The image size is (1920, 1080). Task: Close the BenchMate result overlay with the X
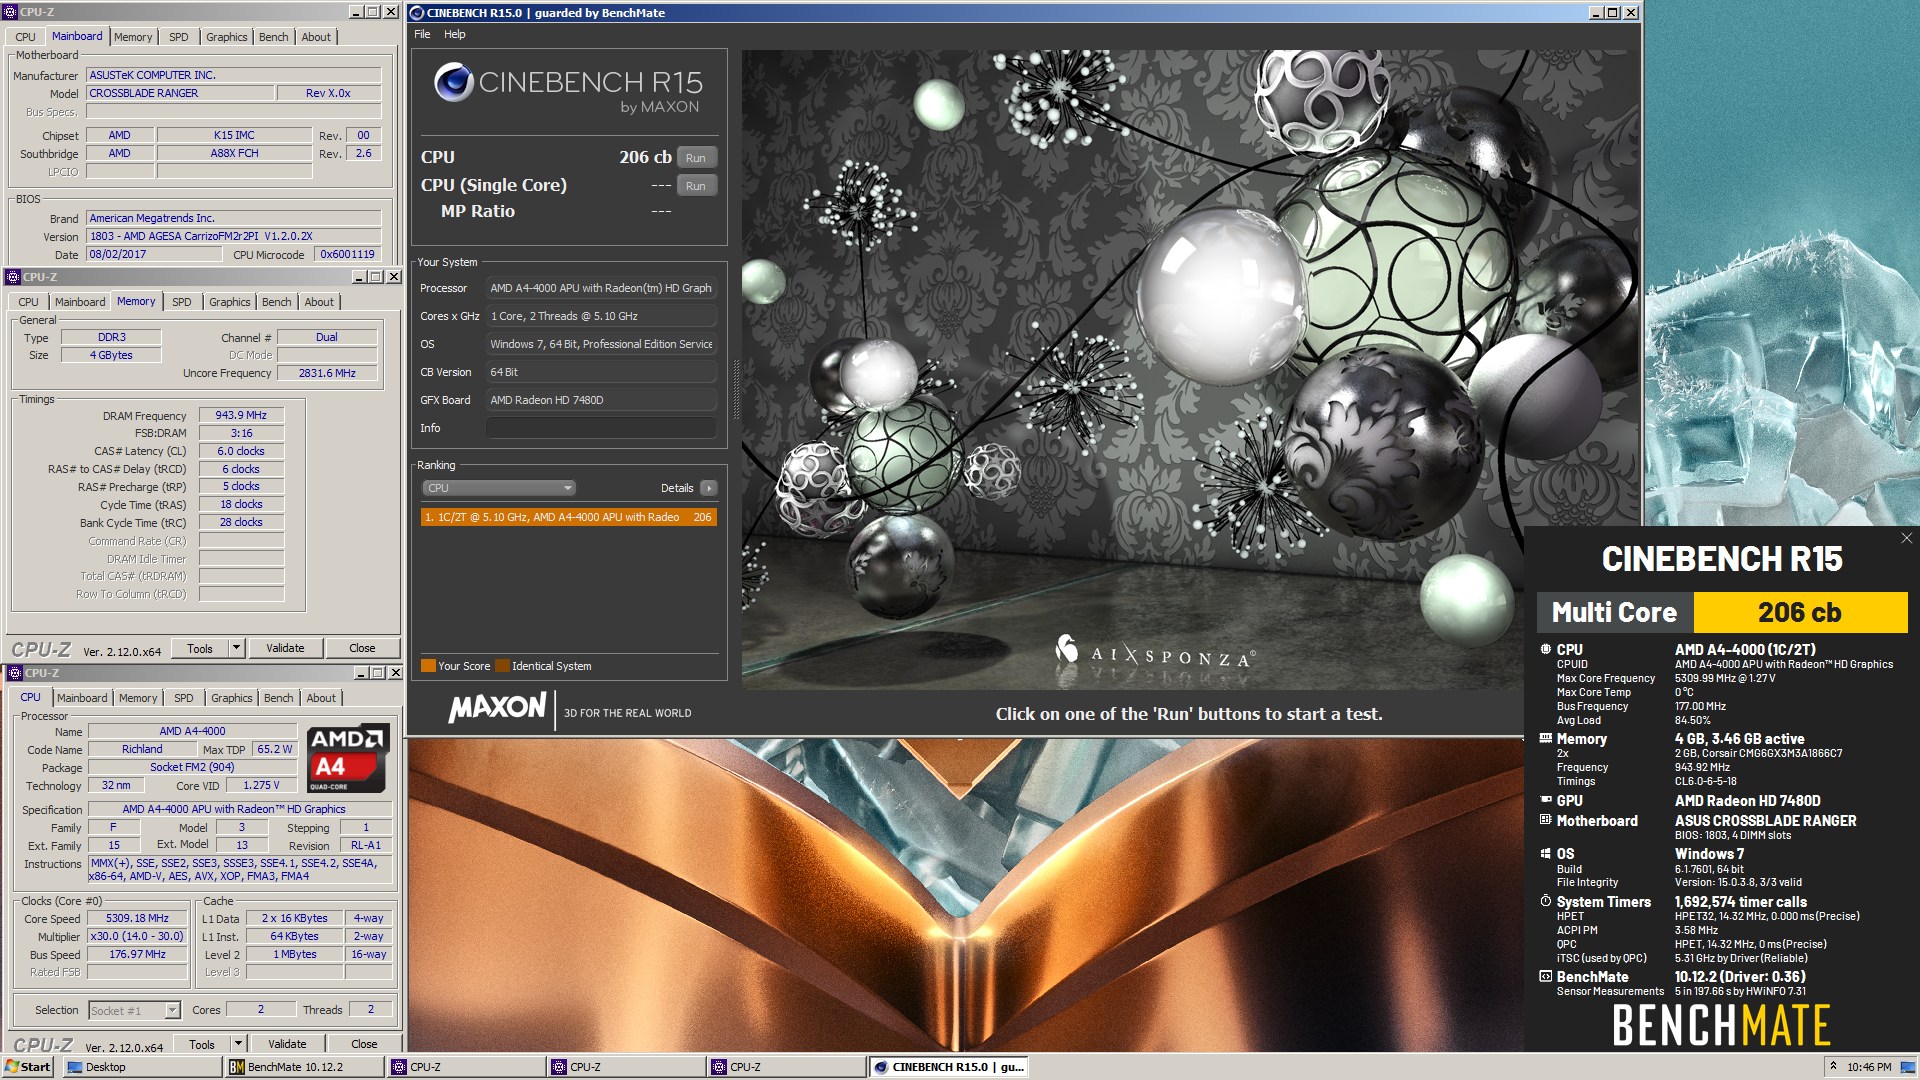[x=1906, y=538]
